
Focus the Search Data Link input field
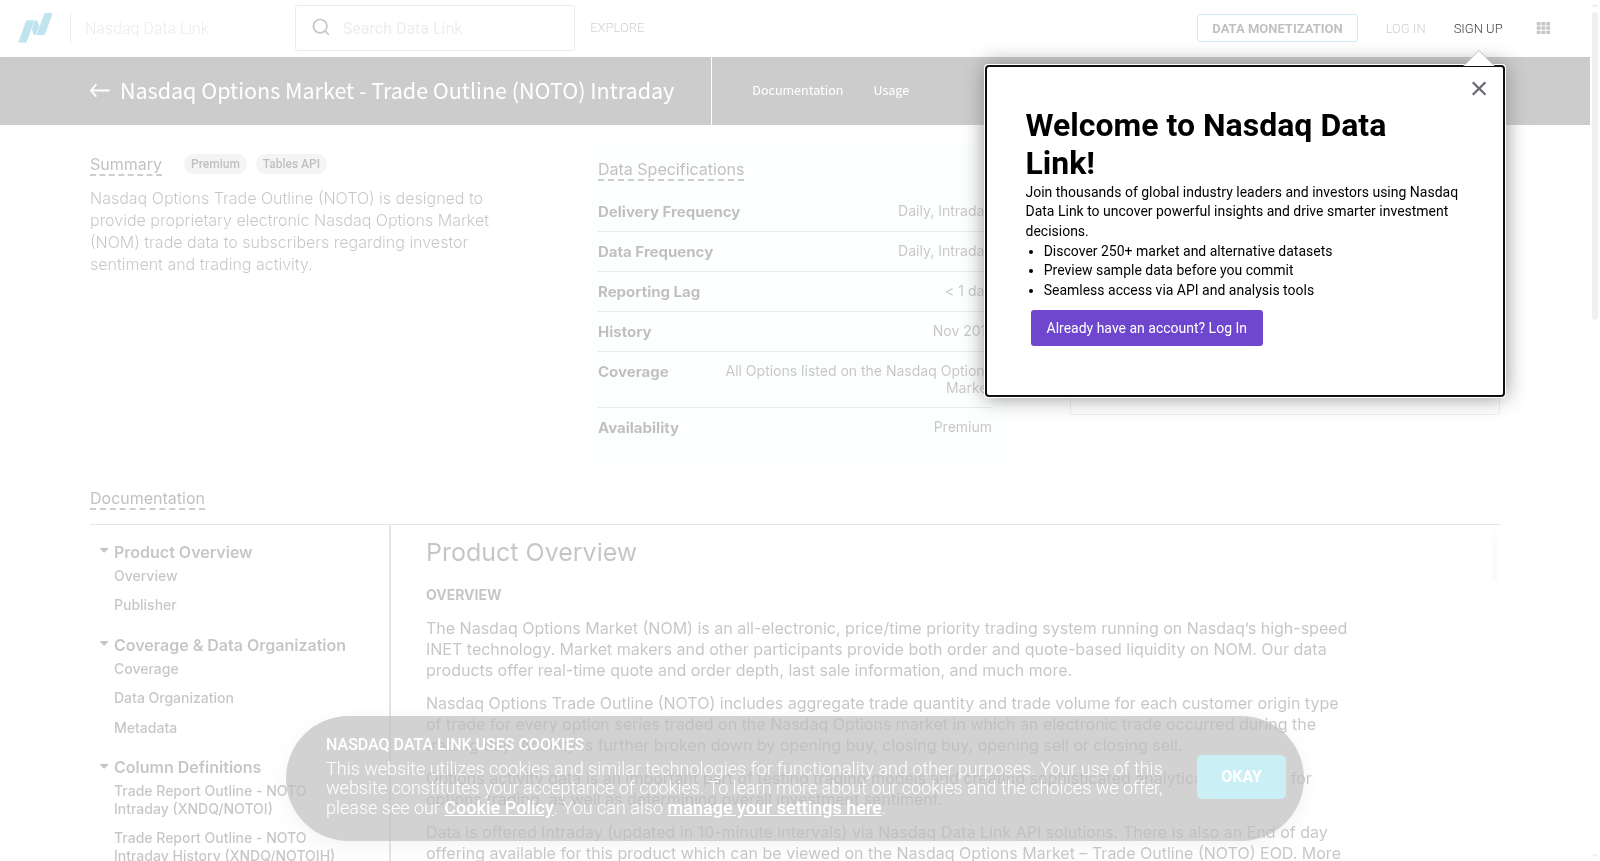[435, 28]
